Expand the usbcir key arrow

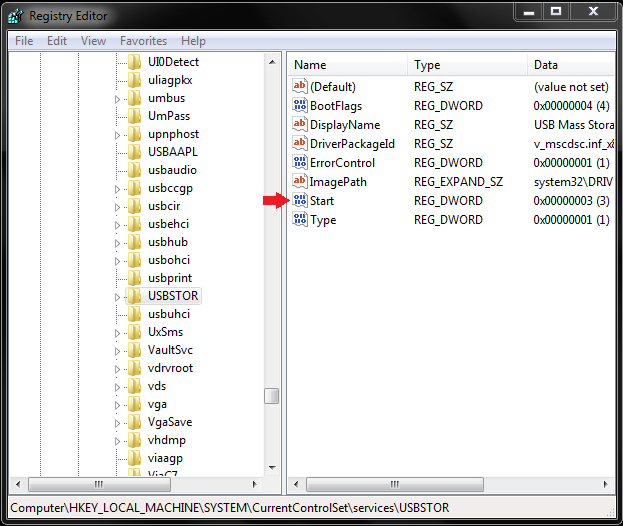tap(117, 207)
